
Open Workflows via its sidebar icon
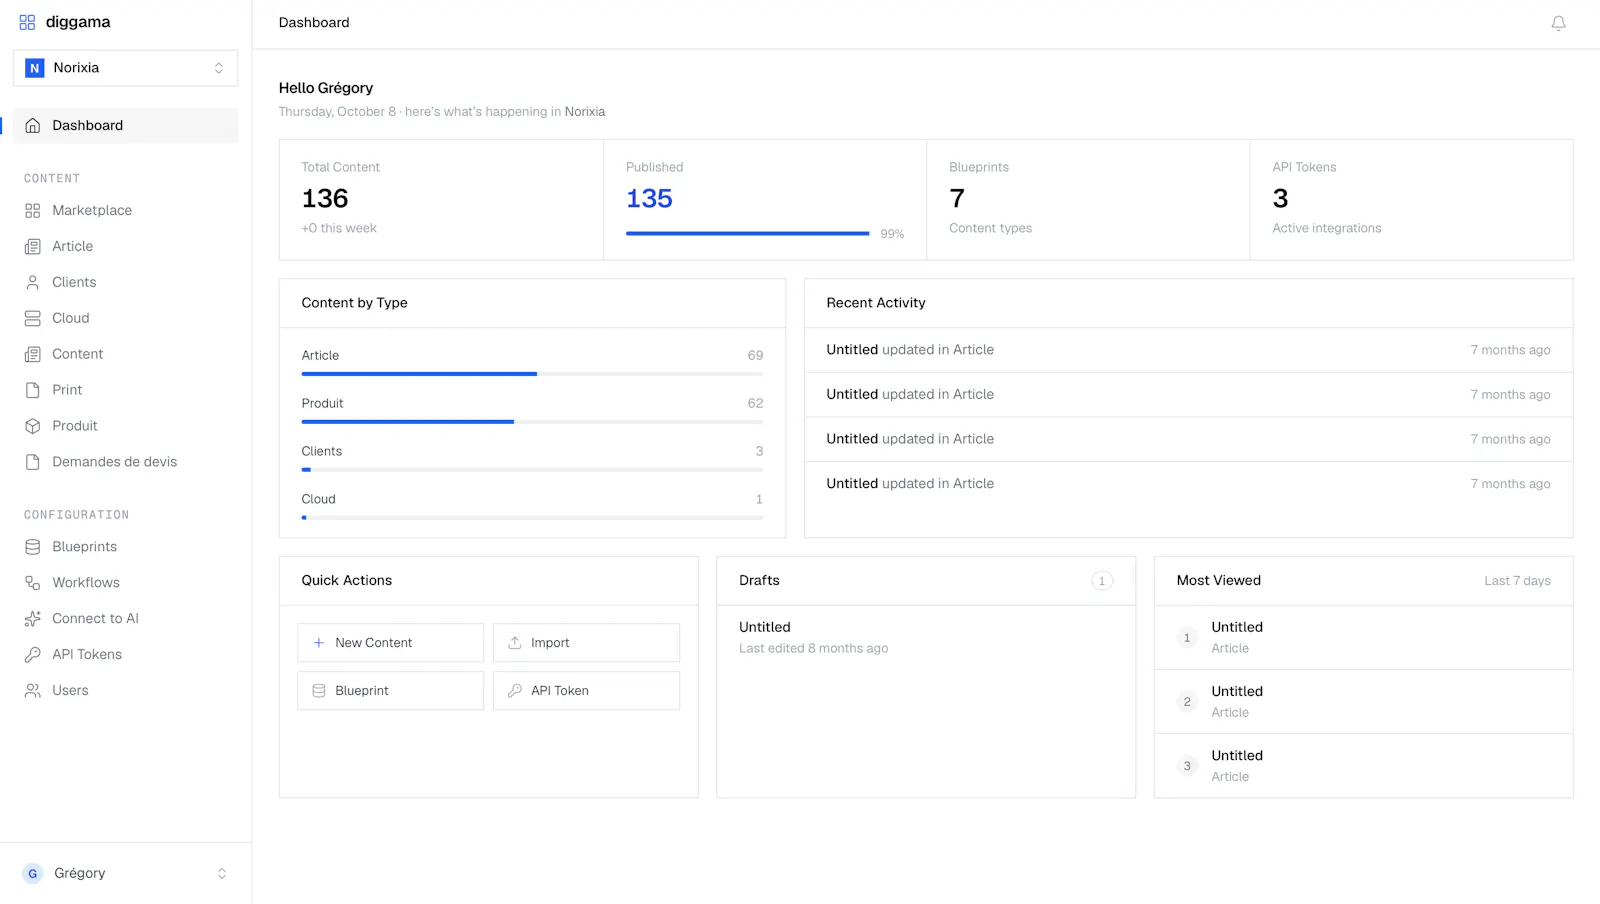point(33,583)
